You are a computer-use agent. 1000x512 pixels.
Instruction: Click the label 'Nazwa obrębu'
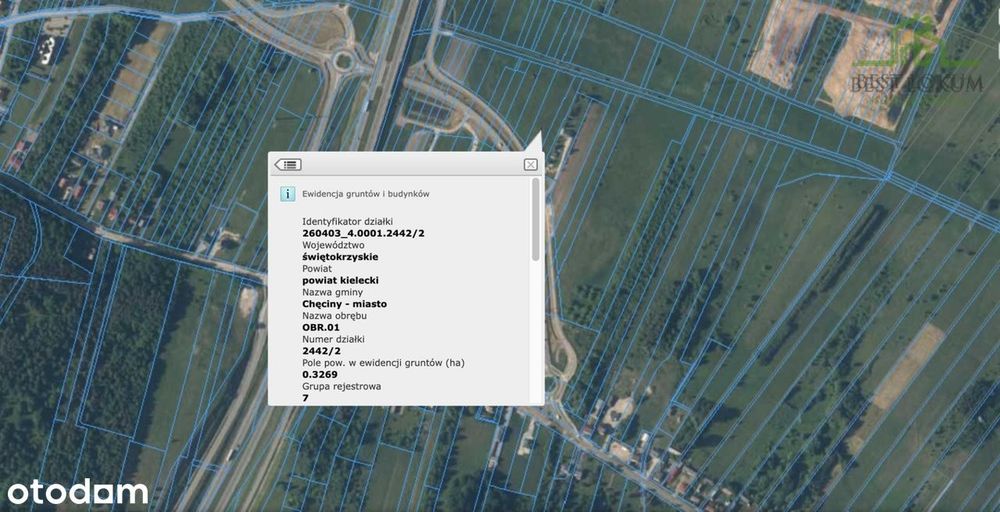[335, 316]
